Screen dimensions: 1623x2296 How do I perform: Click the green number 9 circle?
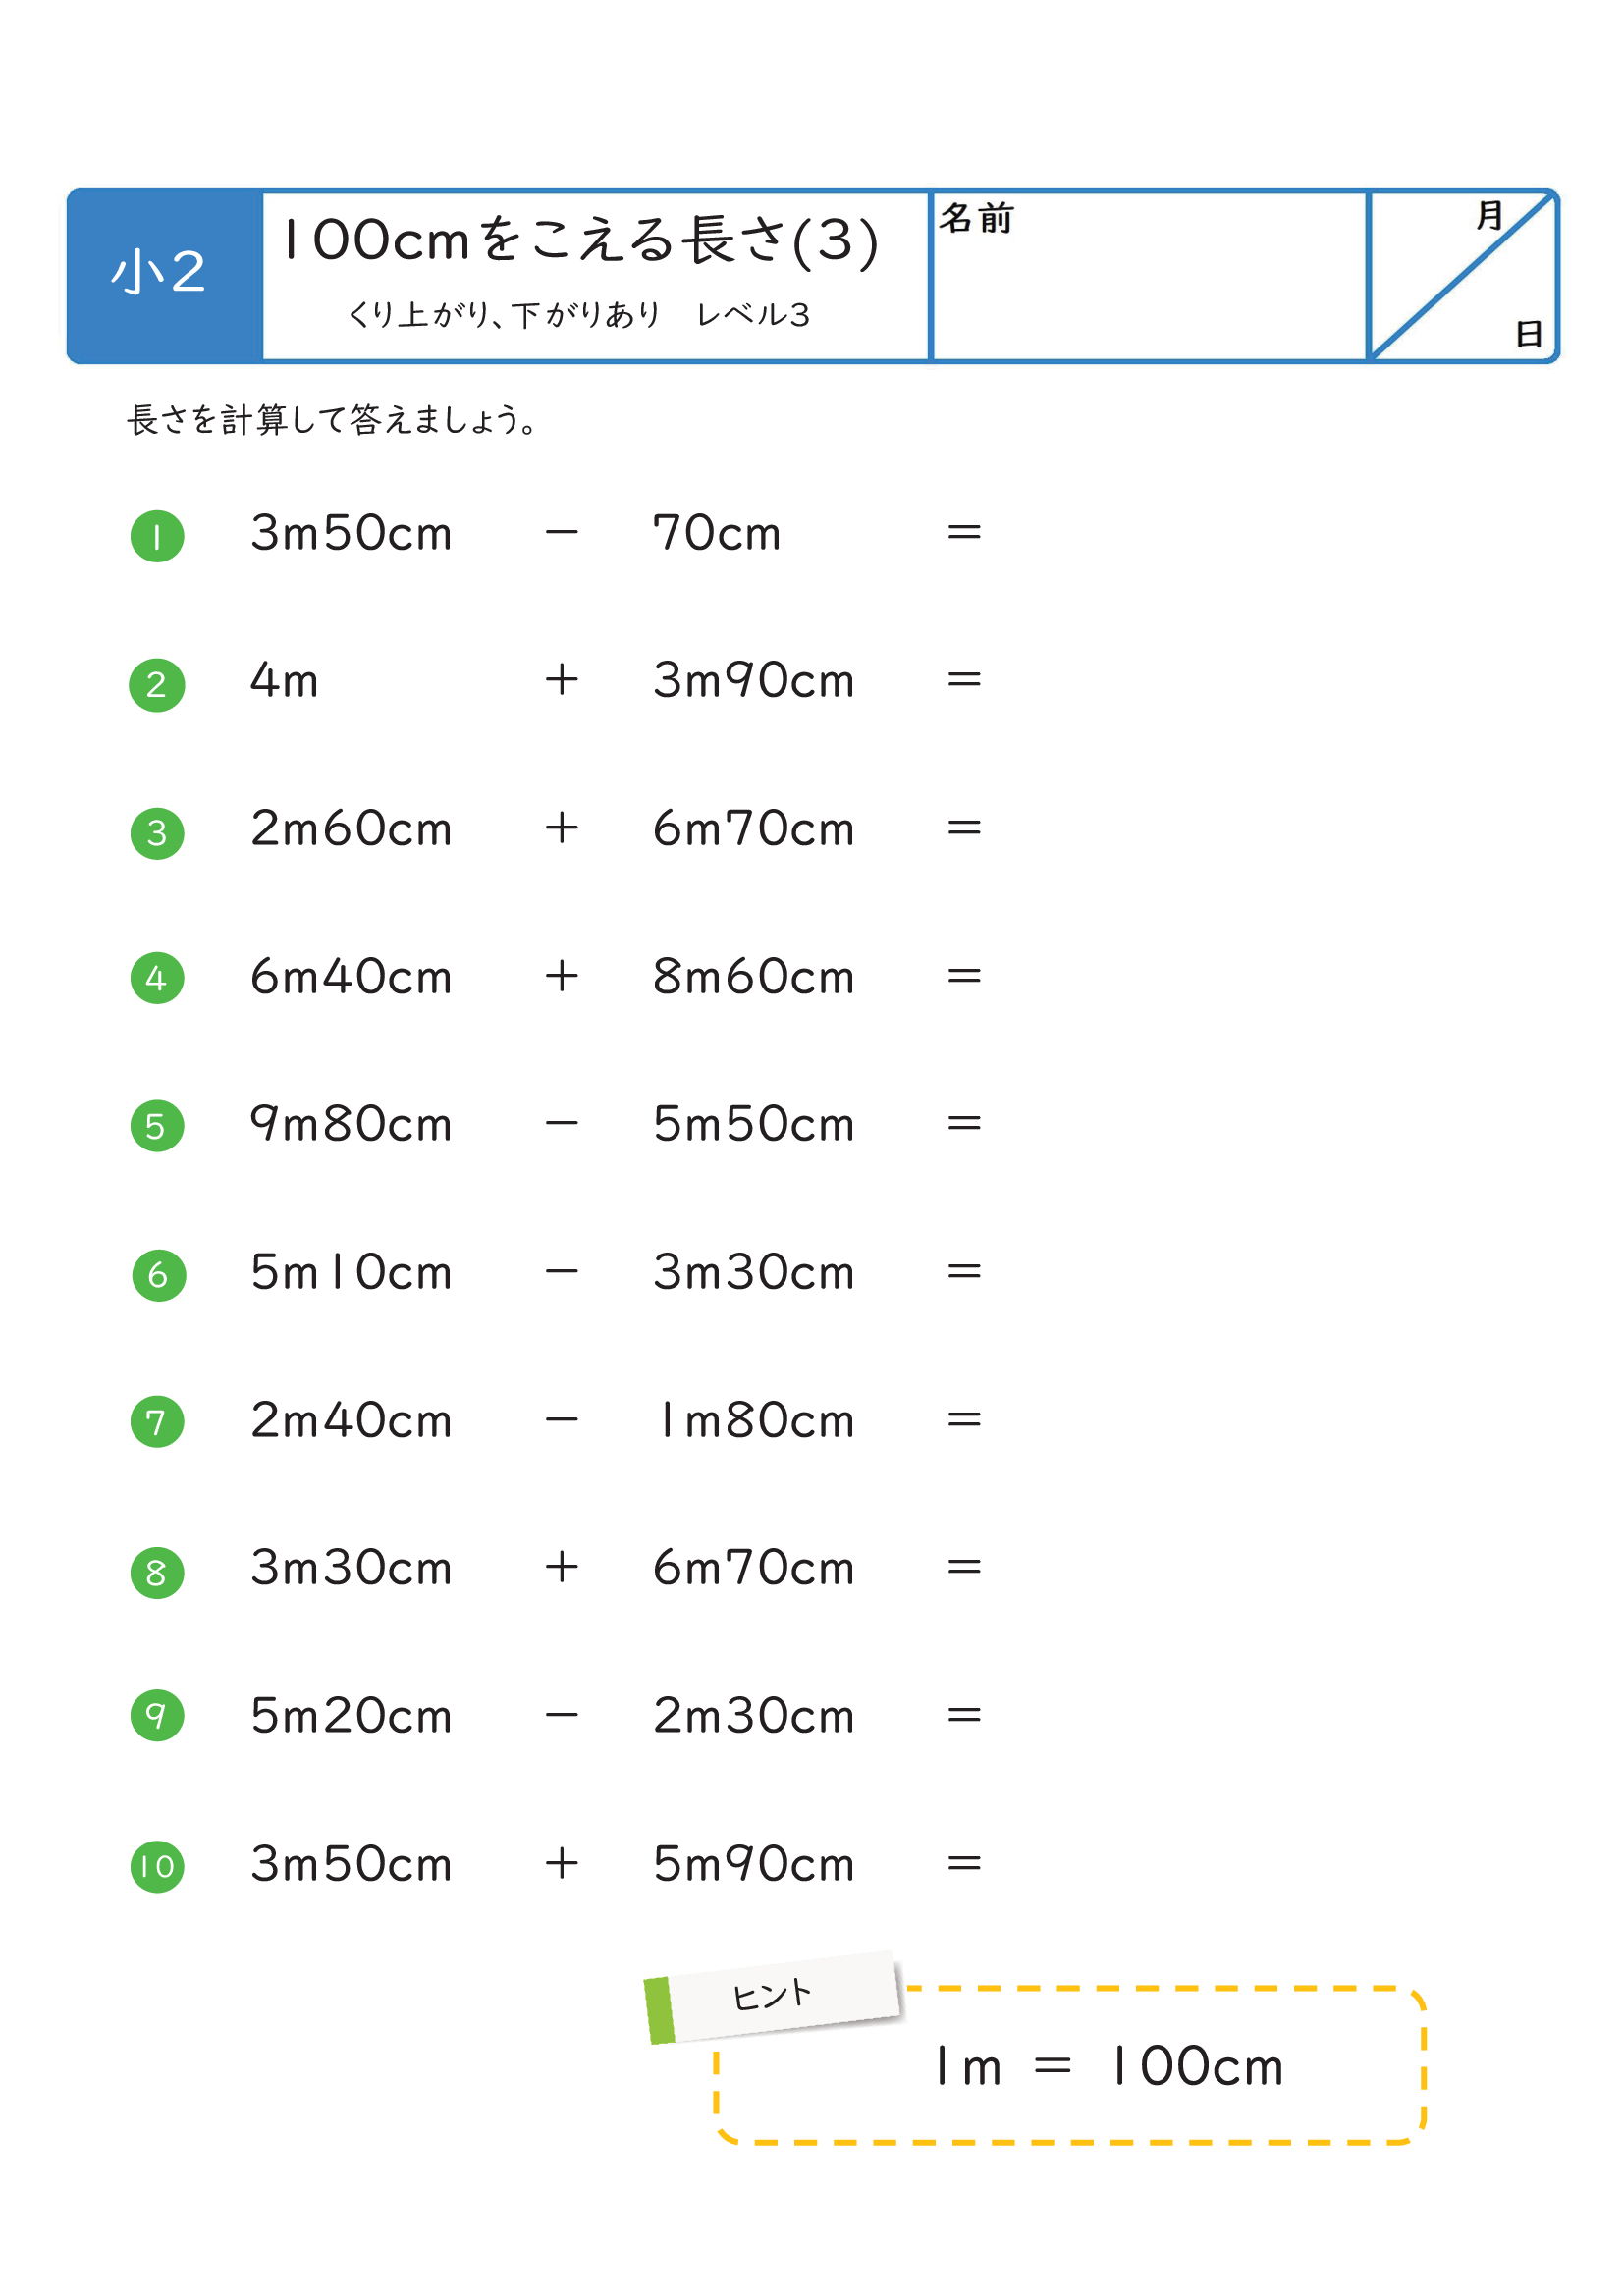(x=157, y=1716)
